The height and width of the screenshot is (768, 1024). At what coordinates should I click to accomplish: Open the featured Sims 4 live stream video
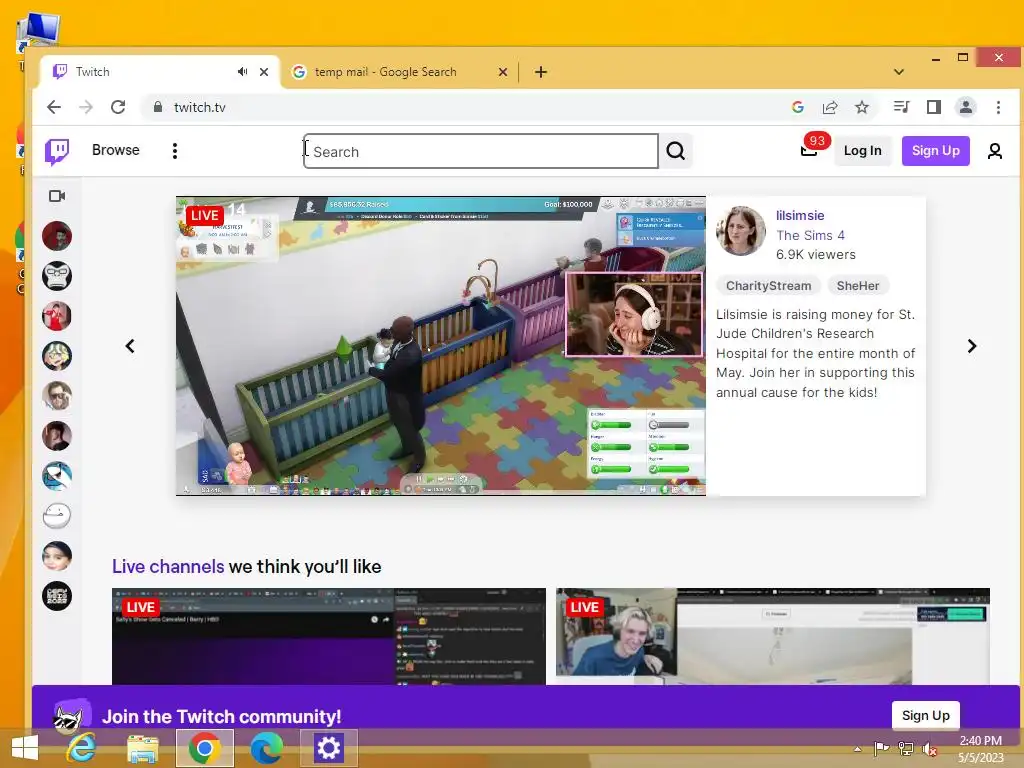pyautogui.click(x=441, y=345)
